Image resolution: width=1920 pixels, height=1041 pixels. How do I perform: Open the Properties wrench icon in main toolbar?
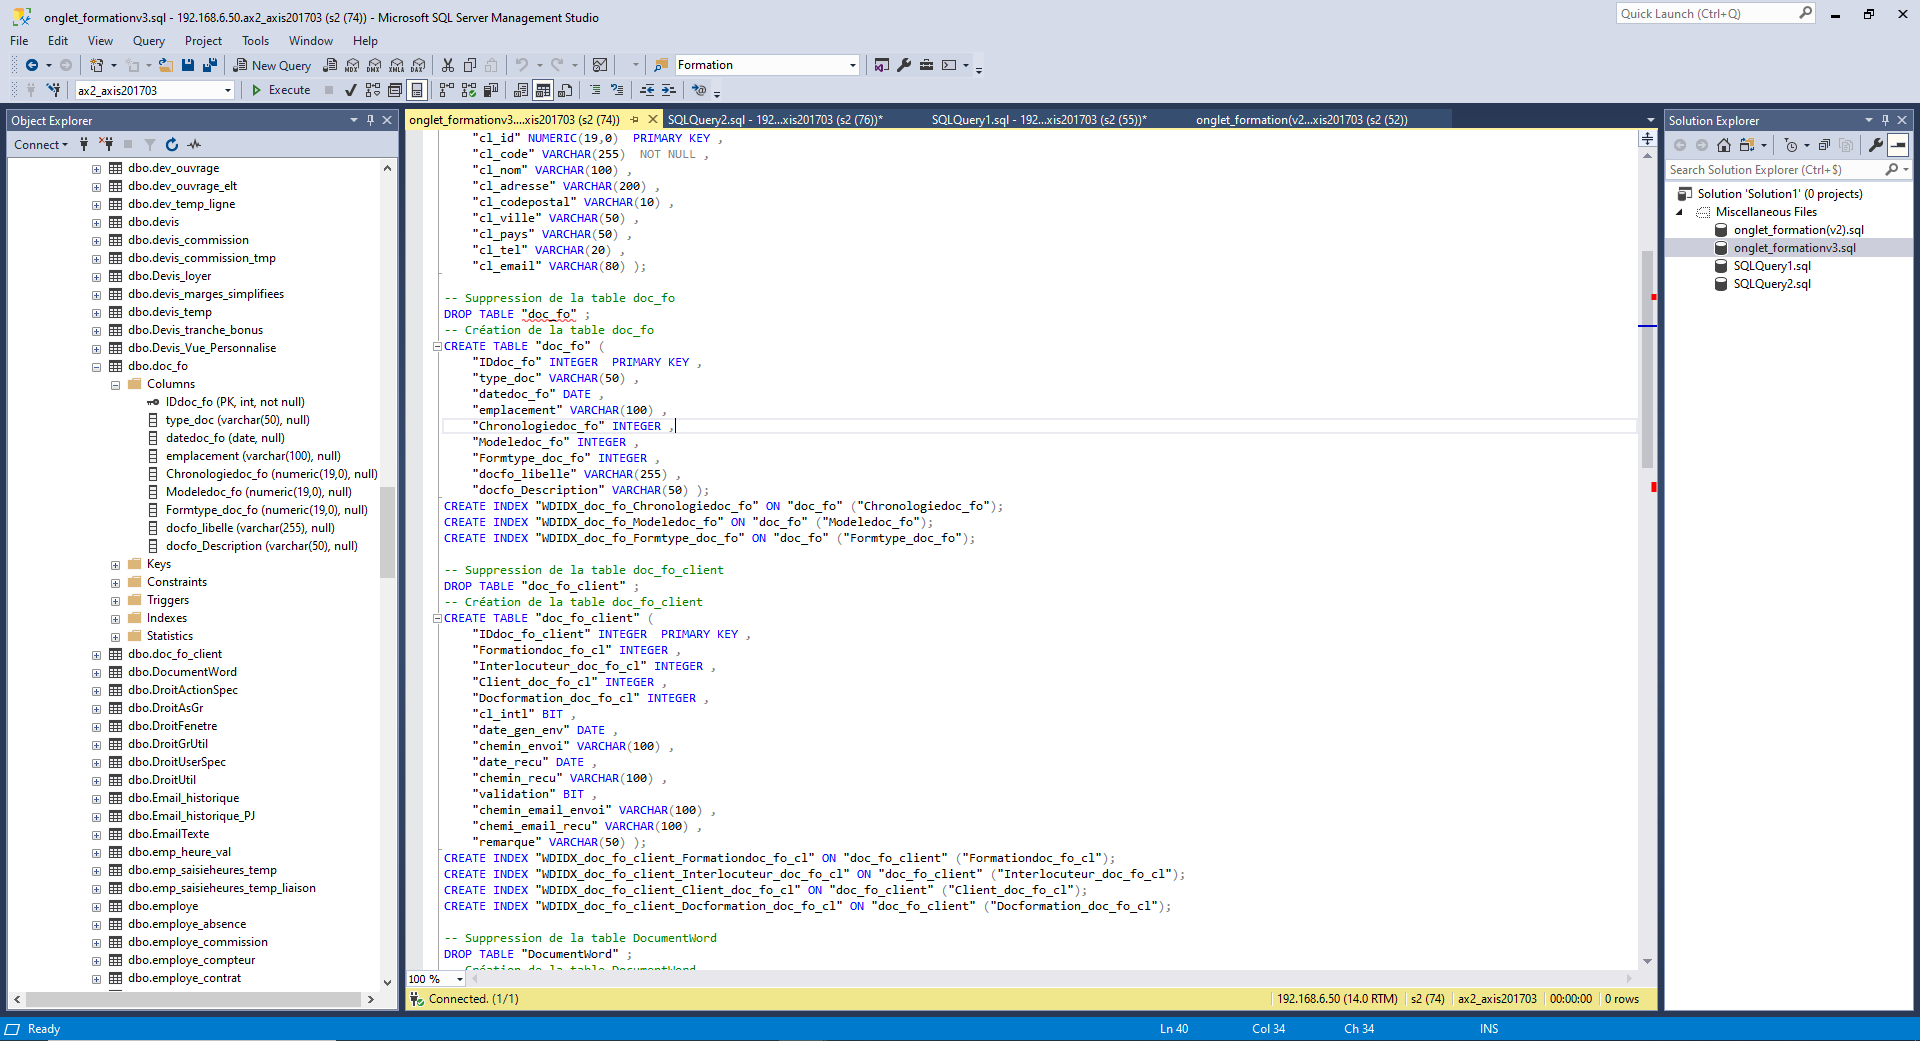[x=904, y=65]
